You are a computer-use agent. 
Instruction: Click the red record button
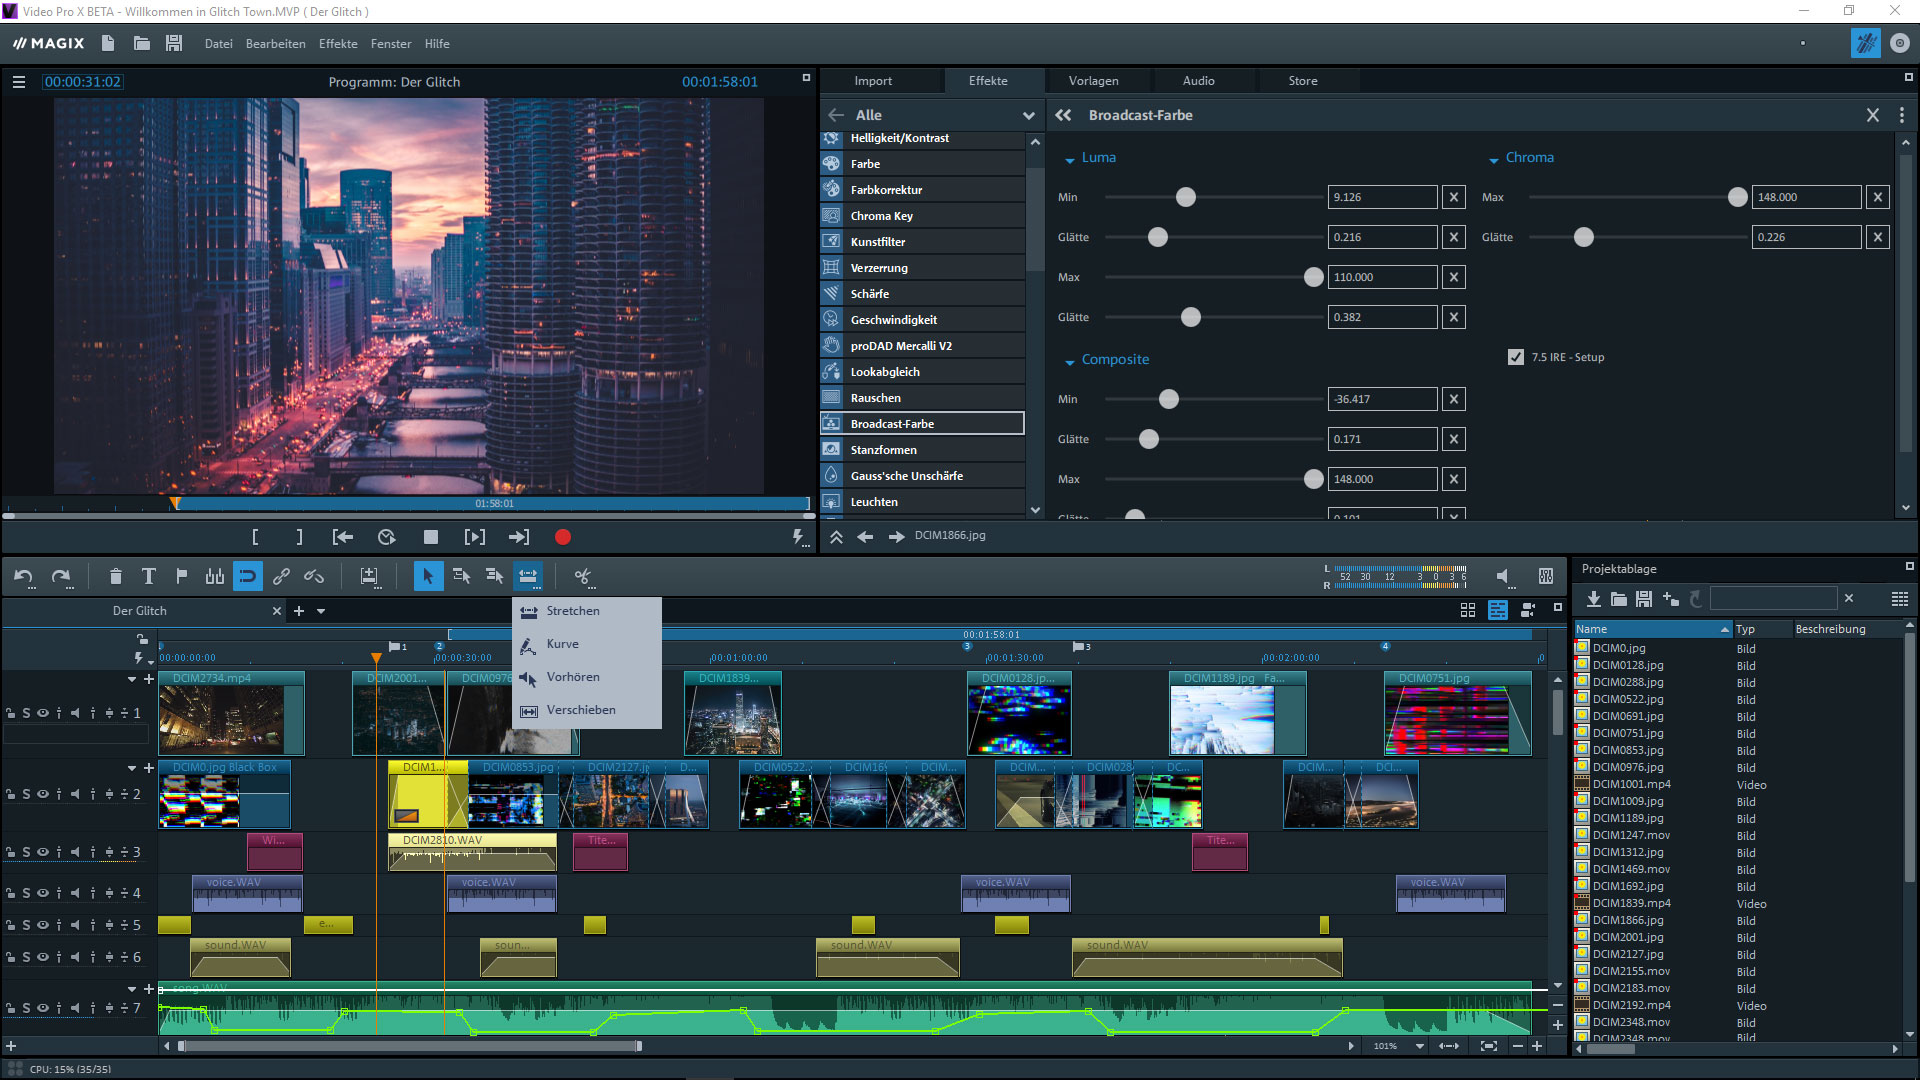563,538
